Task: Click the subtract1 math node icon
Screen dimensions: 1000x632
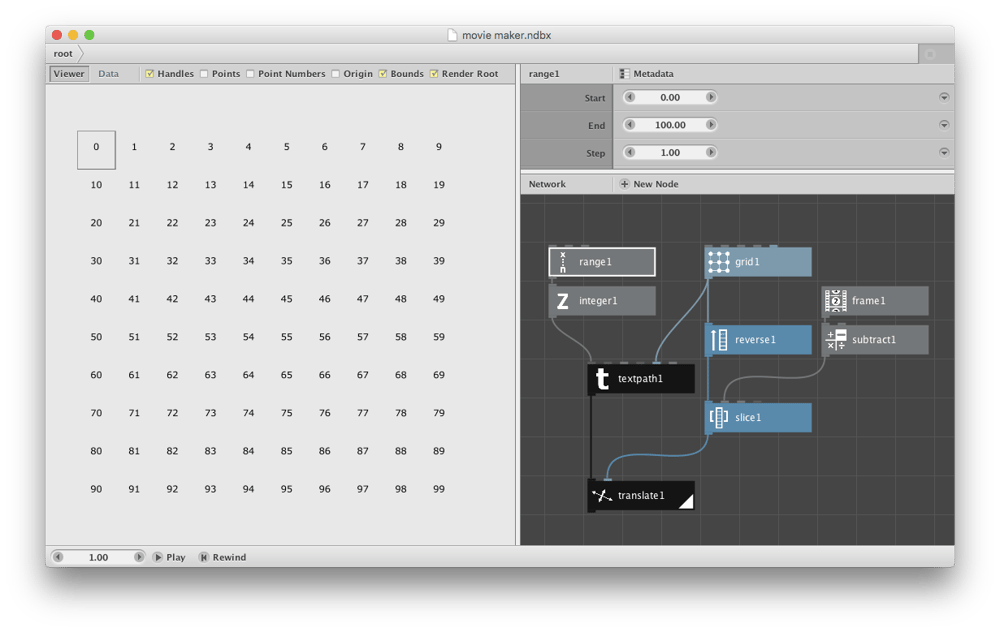Action: coord(835,340)
